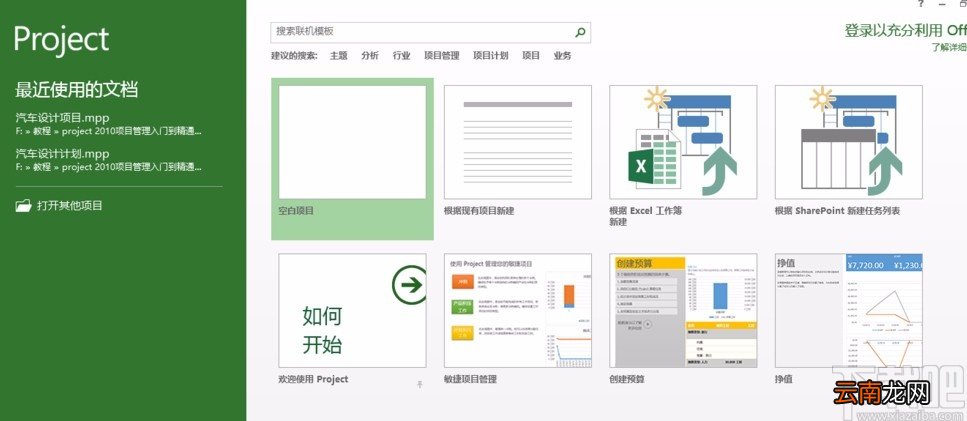Click the 了解详细 learn more link
967x421 pixels.
click(949, 47)
